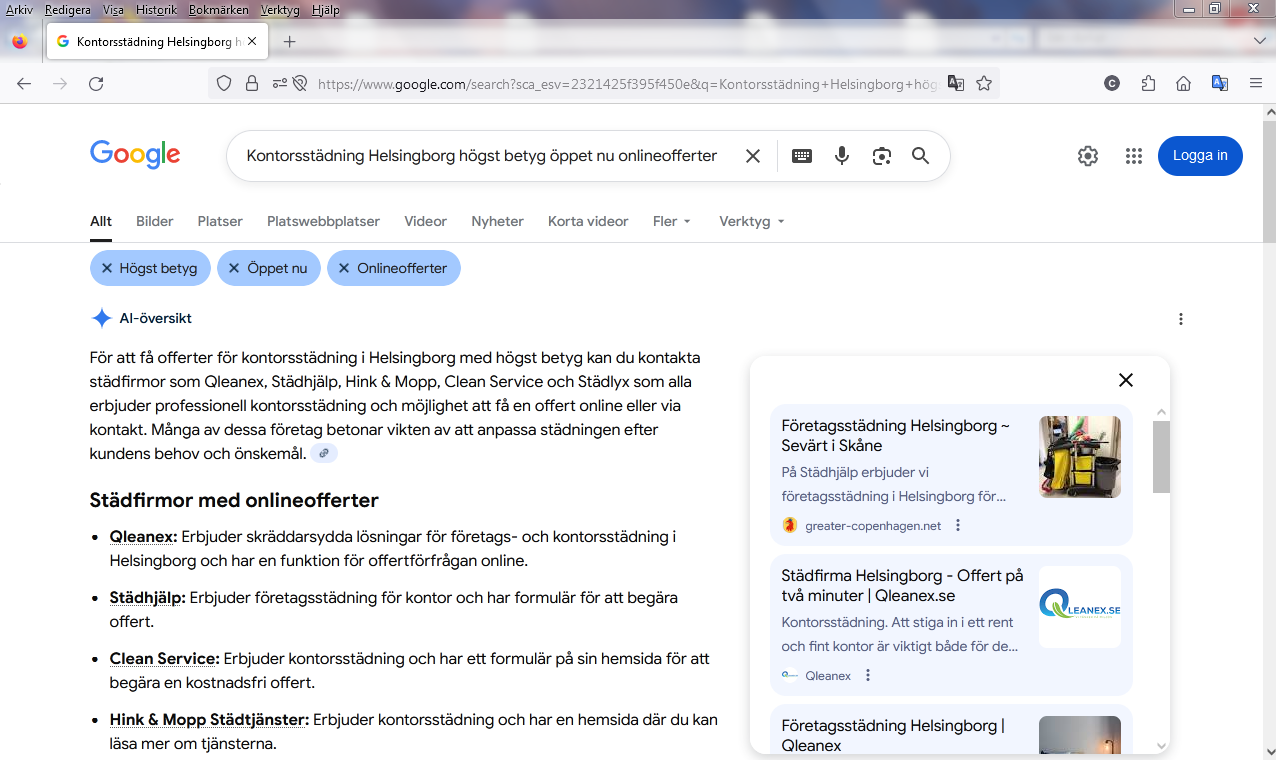Open the AI-översikt three-dot options menu
The height and width of the screenshot is (760, 1276).
1181,319
